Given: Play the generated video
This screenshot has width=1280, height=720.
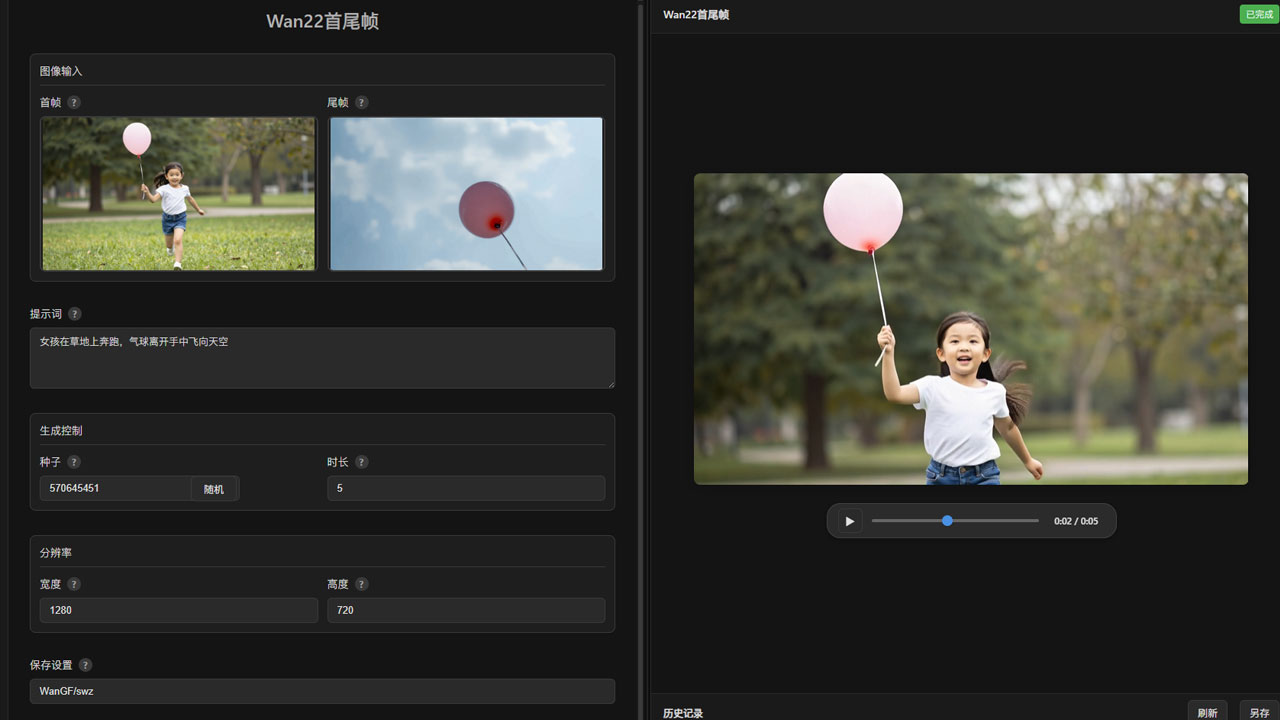Looking at the screenshot, I should click(850, 521).
